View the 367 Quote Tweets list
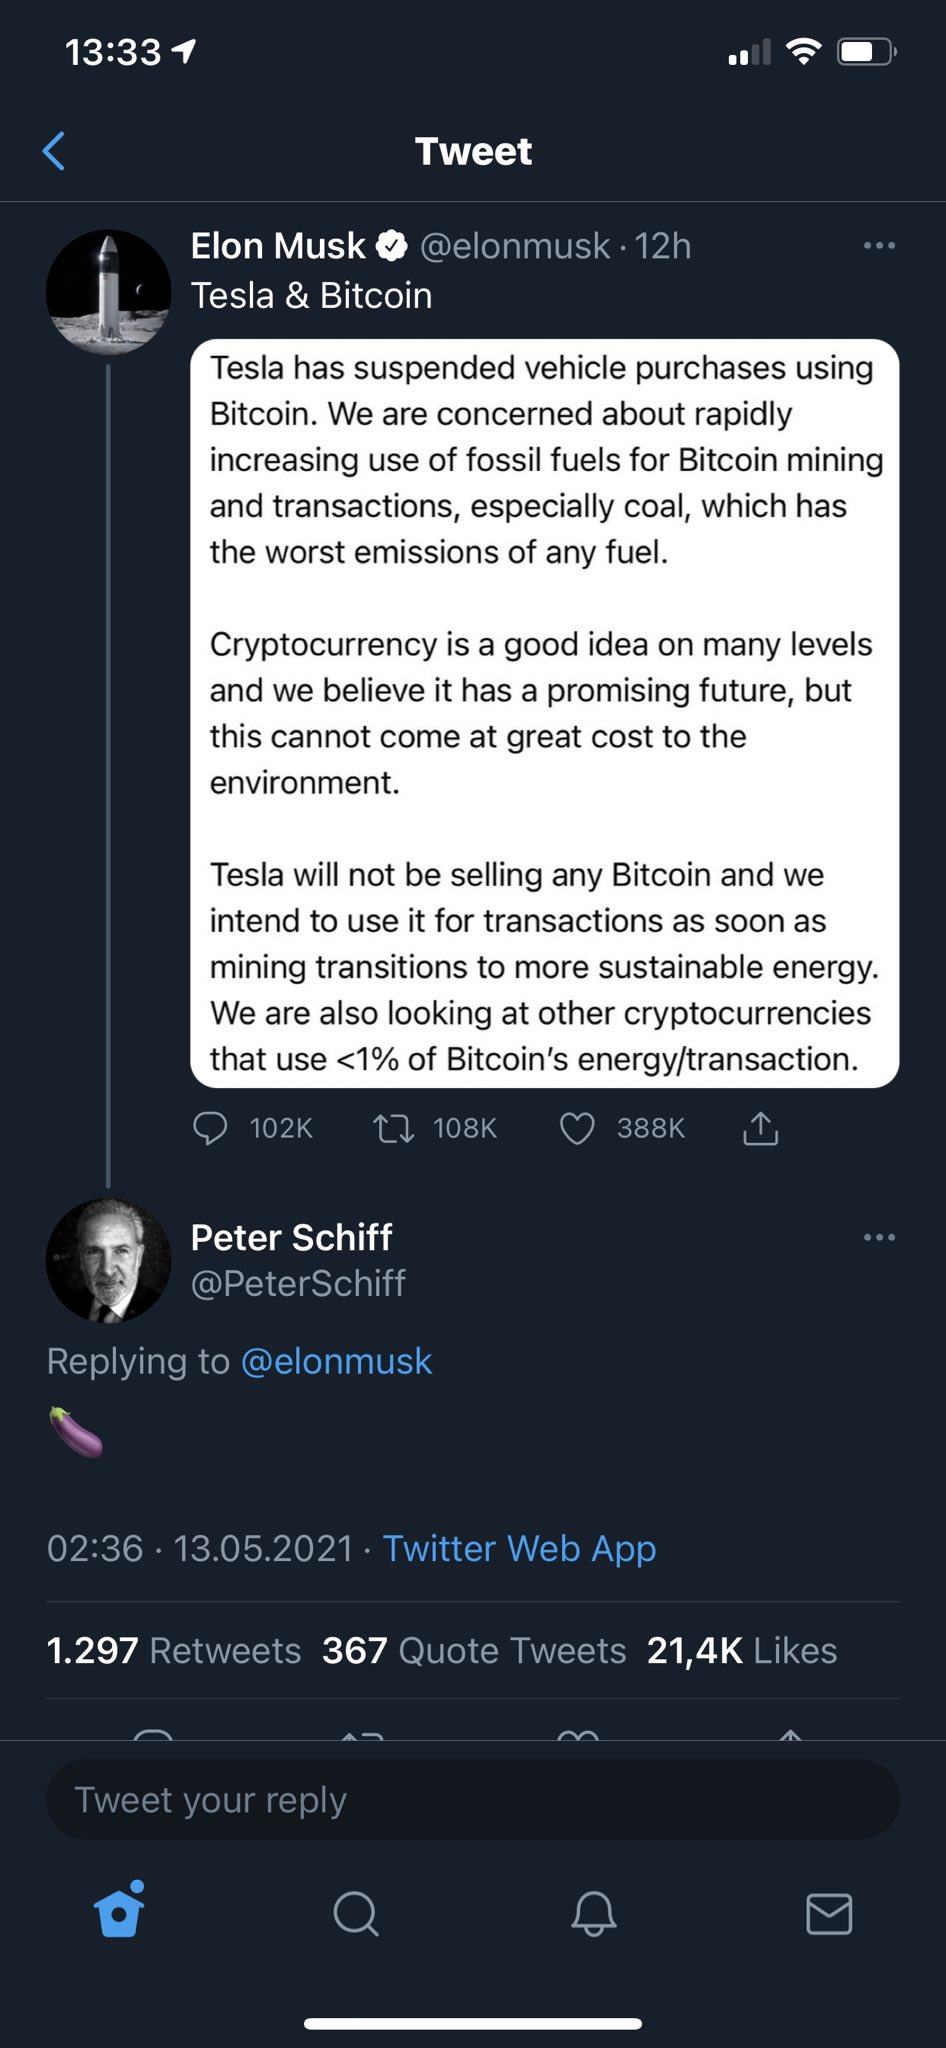Image resolution: width=946 pixels, height=2048 pixels. tap(474, 1651)
